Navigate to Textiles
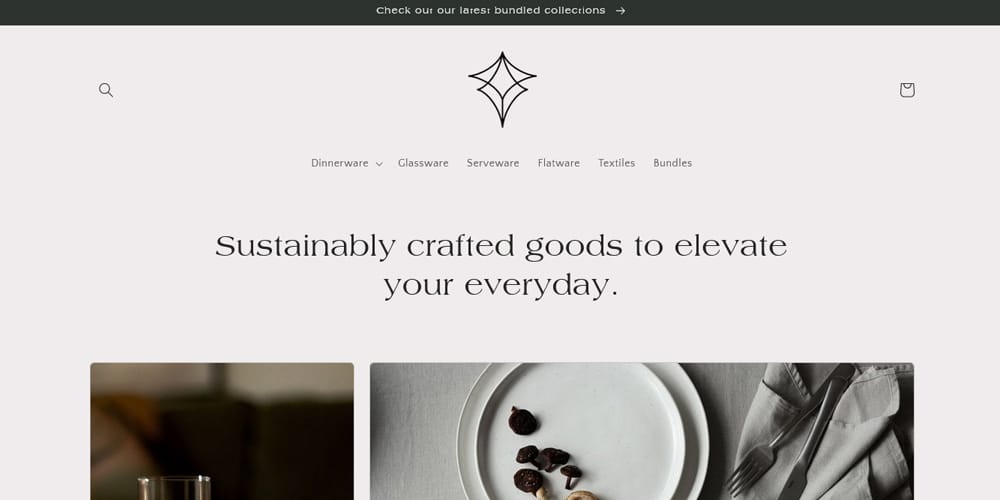Screen dimensions: 1000x500 [617, 163]
